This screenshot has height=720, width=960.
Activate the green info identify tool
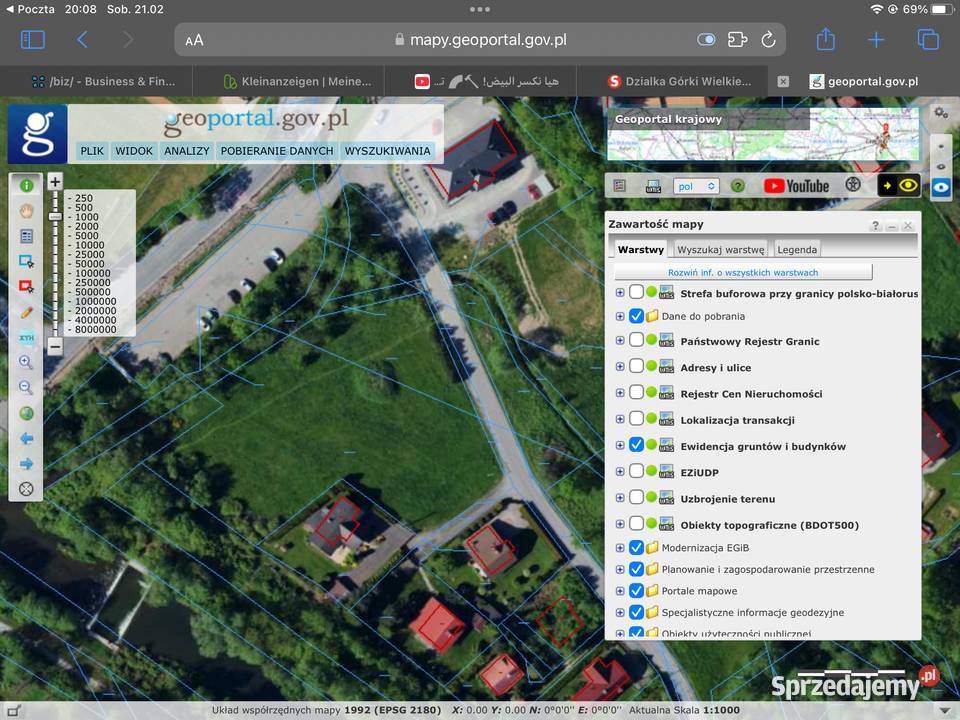click(x=26, y=185)
